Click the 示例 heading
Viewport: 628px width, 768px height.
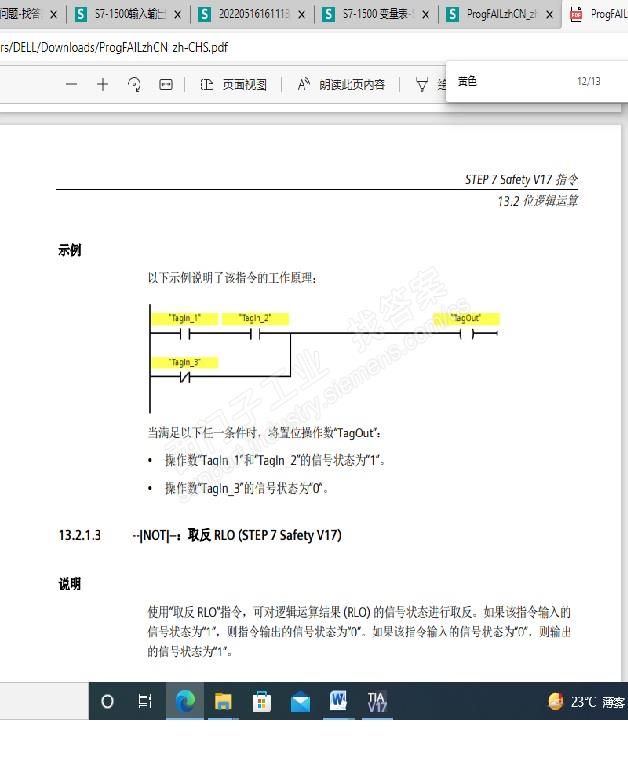pos(70,250)
